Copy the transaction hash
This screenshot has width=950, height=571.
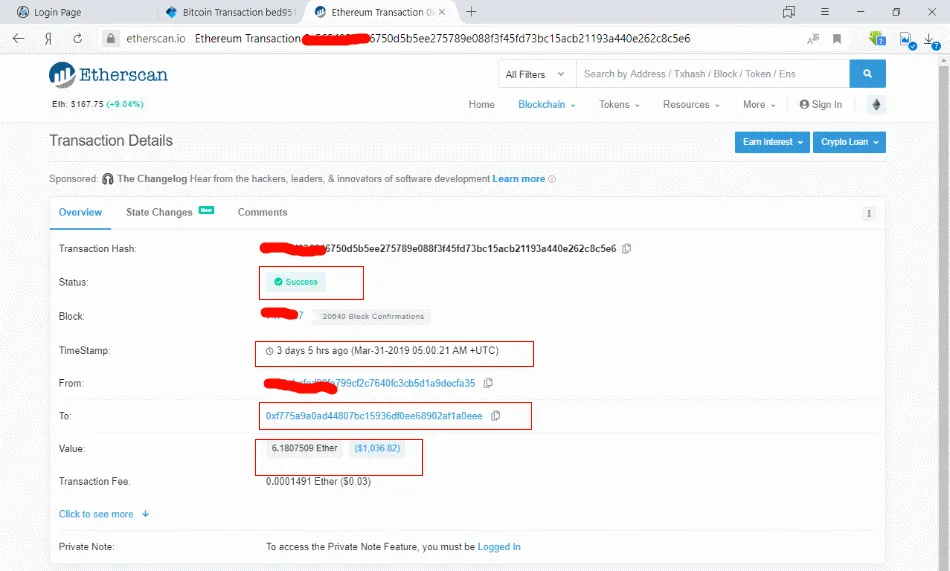point(626,249)
